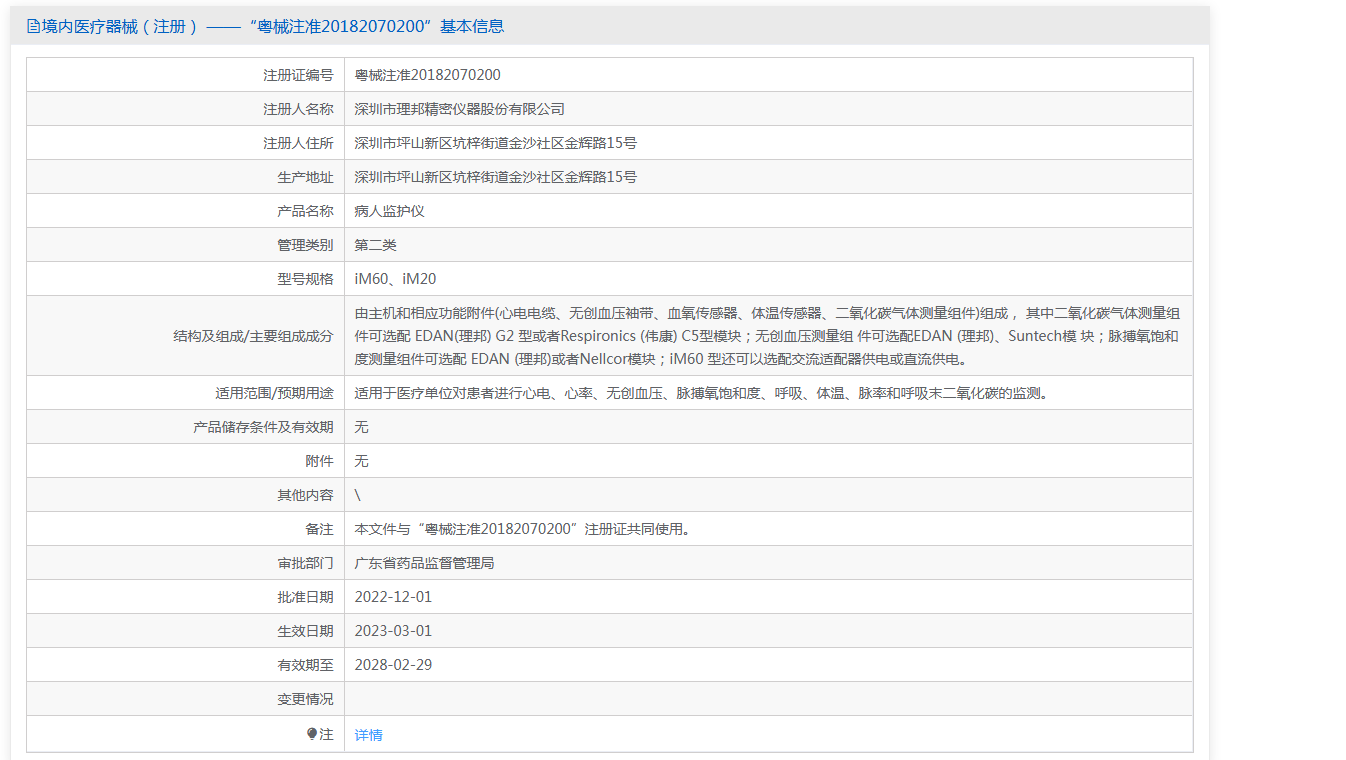
Task: Click the structure description paragraph starting 由主机和相应功能附件
Action: coord(767,336)
